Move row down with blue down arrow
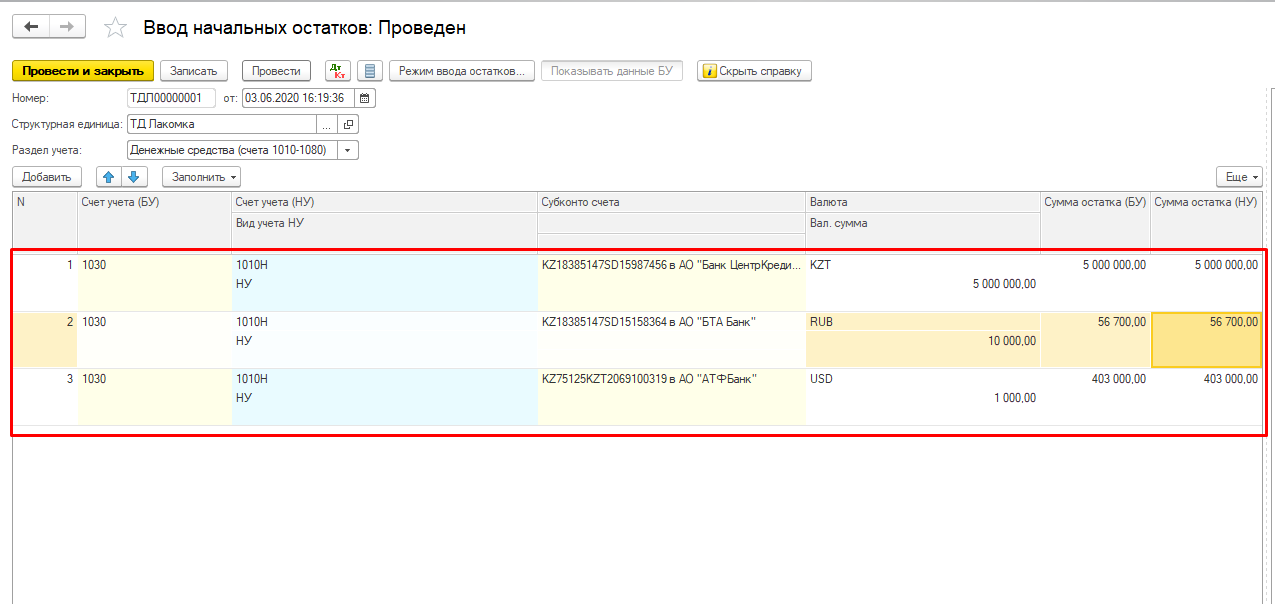This screenshot has height=604, width=1275. pyautogui.click(x=135, y=177)
